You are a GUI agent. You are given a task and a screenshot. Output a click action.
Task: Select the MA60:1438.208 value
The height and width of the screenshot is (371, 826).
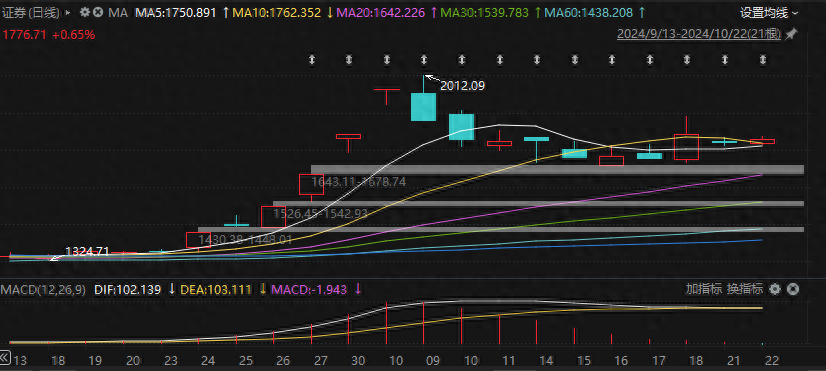click(588, 13)
